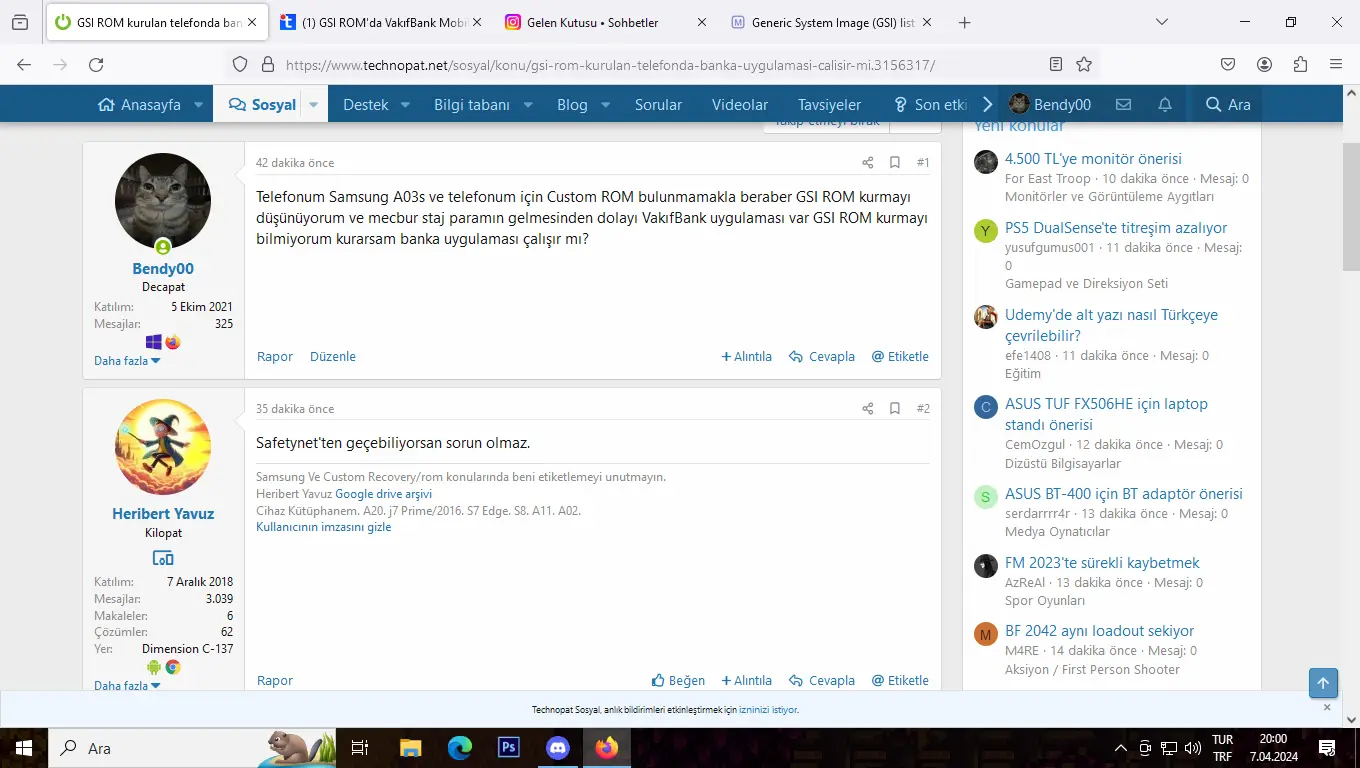Click the browser address bar URL

pyautogui.click(x=610, y=64)
